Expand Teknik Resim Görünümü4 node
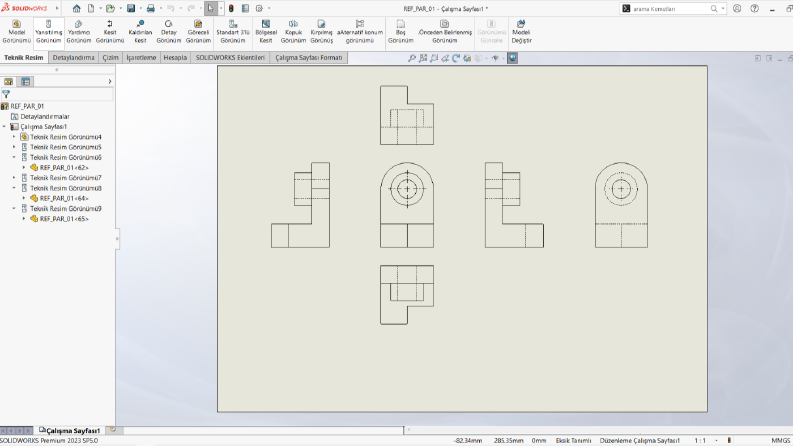 (x=14, y=137)
